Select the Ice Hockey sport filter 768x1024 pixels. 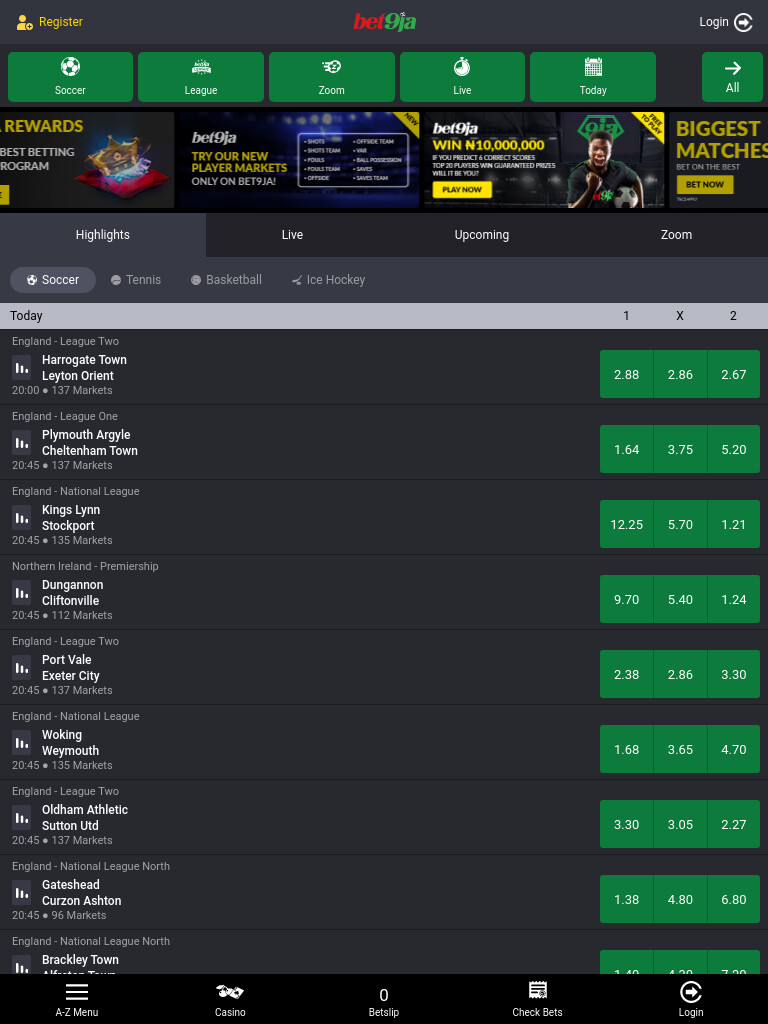pos(328,280)
